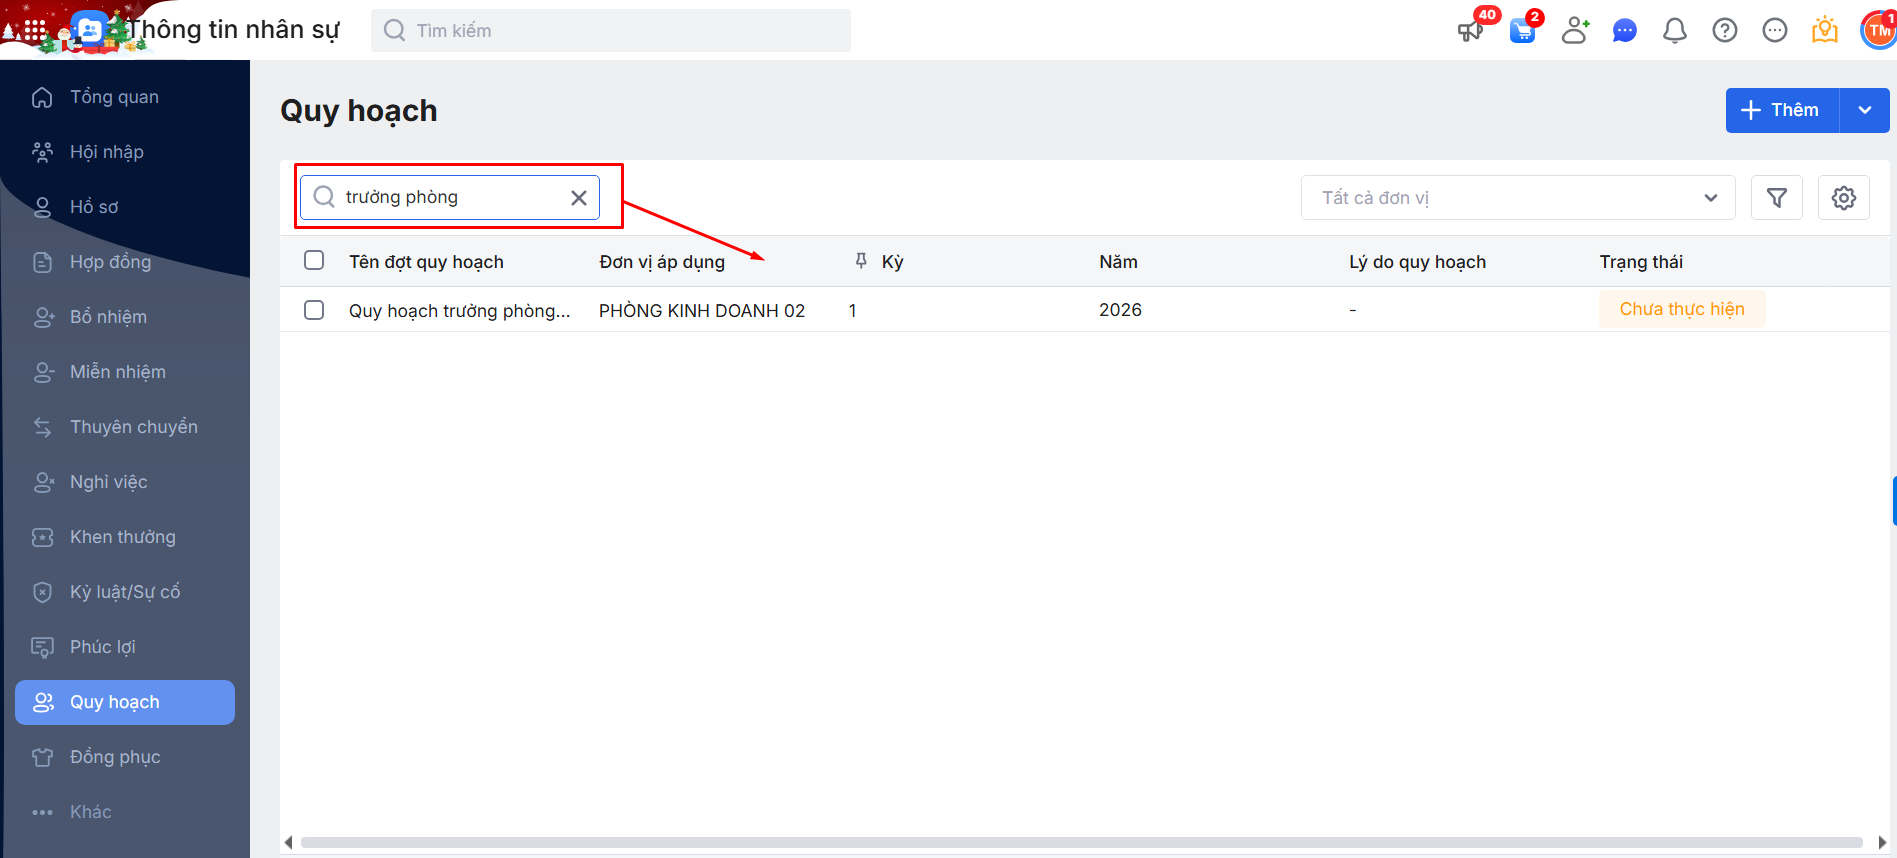Open Khen thưởng menu item
The width and height of the screenshot is (1897, 858).
pyautogui.click(x=125, y=537)
